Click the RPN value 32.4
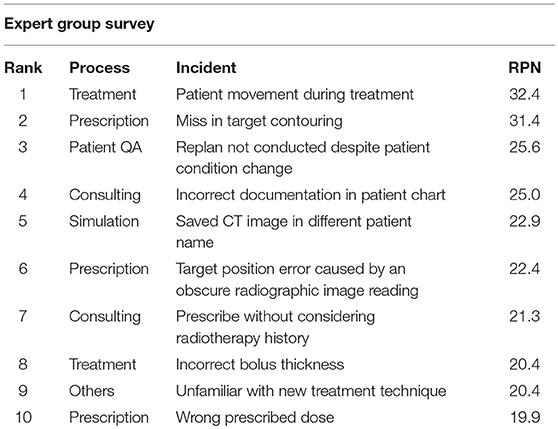 (x=525, y=94)
